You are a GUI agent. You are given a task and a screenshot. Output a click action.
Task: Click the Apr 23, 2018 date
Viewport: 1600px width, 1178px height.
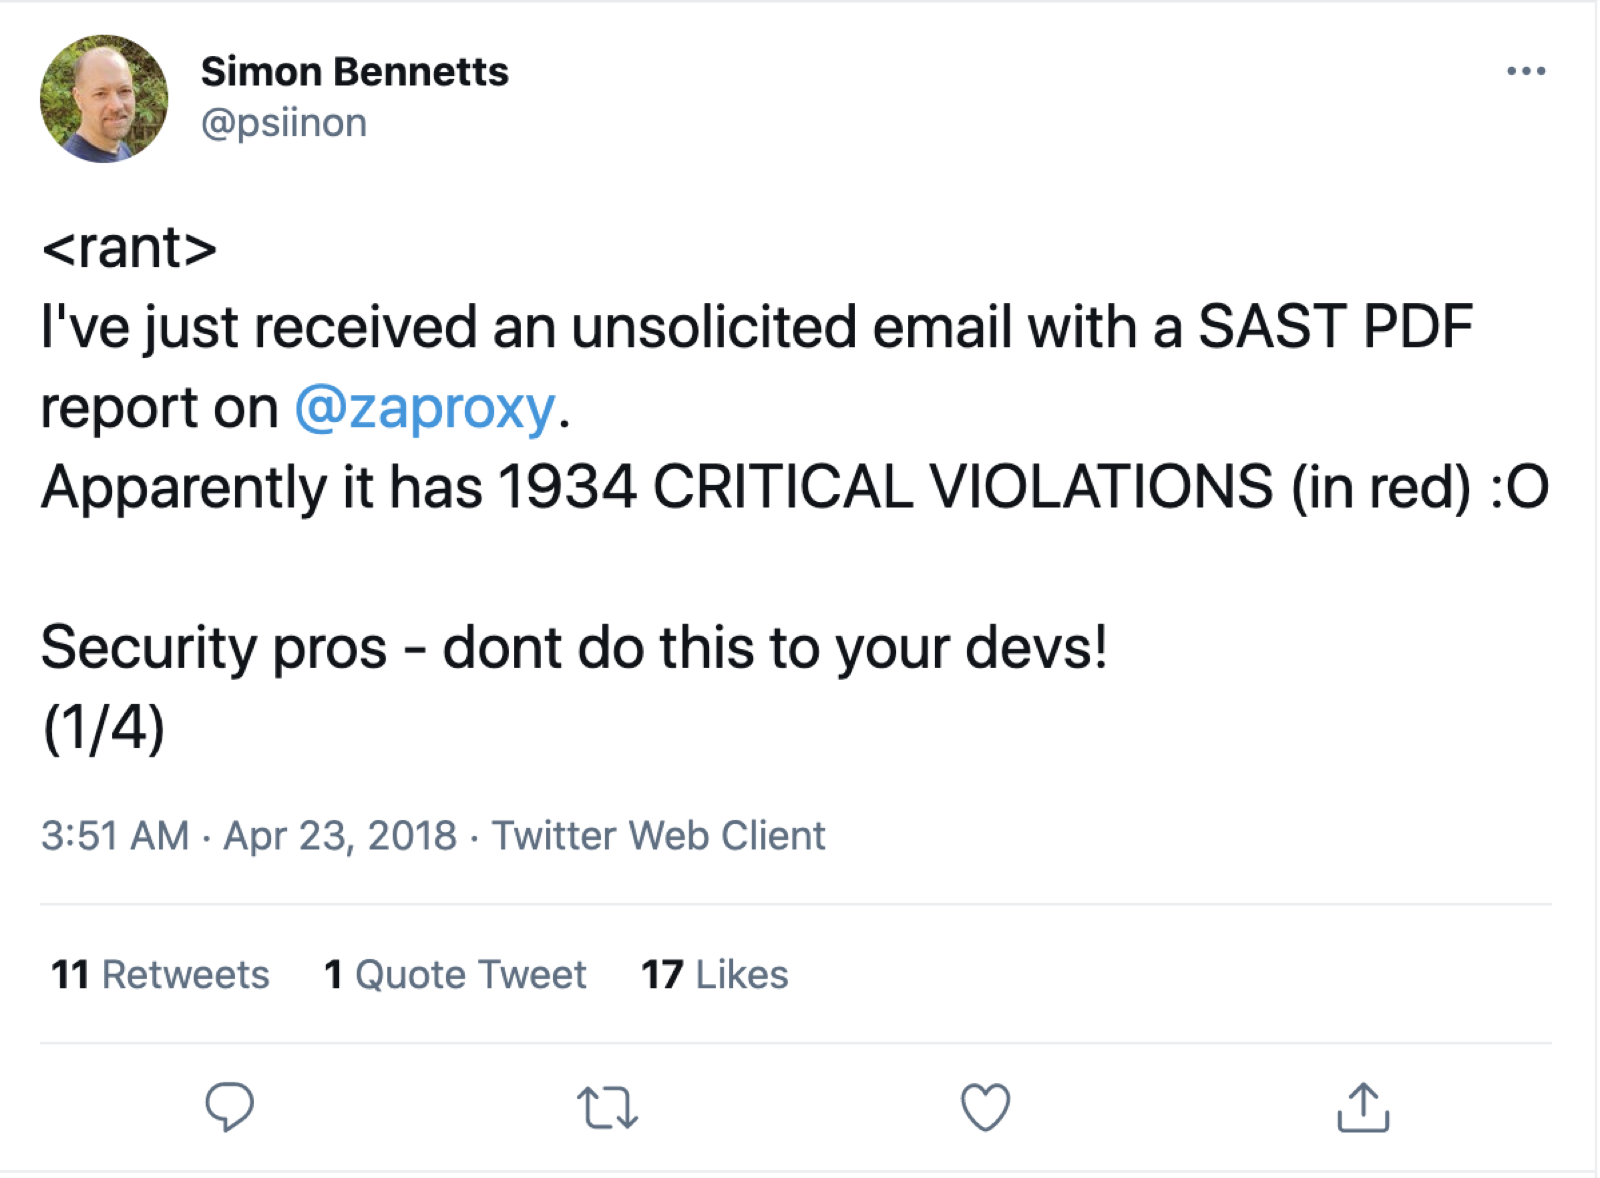340,836
